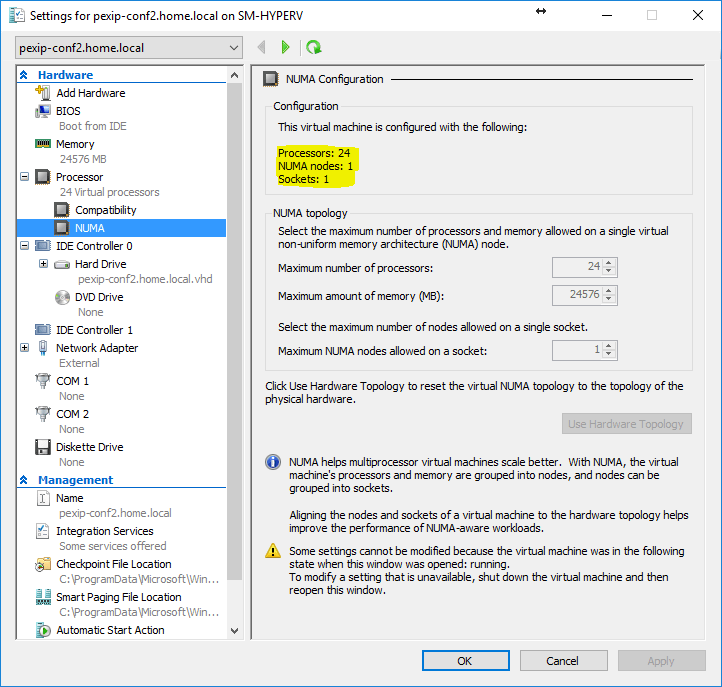Decrease maximum amount of memory spinner

coord(609,298)
